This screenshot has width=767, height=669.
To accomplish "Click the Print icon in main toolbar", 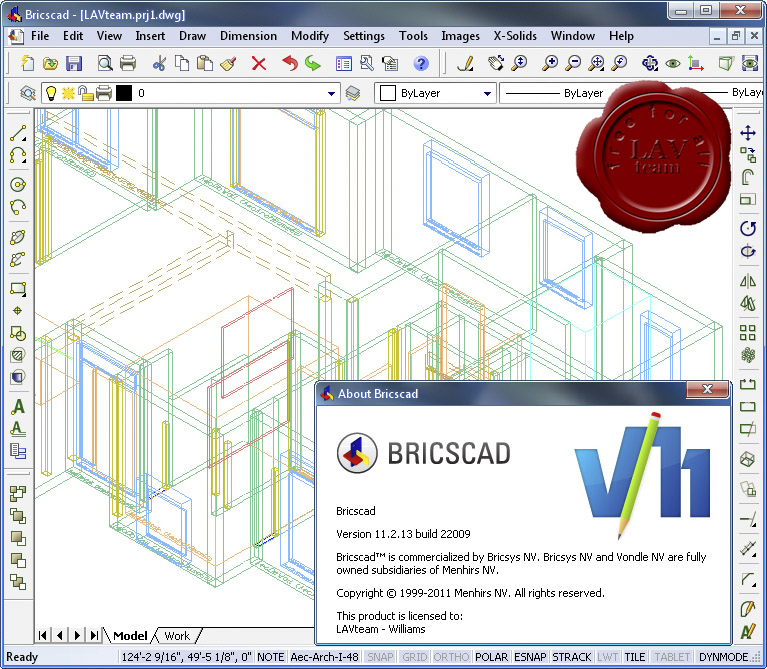I will coord(128,63).
